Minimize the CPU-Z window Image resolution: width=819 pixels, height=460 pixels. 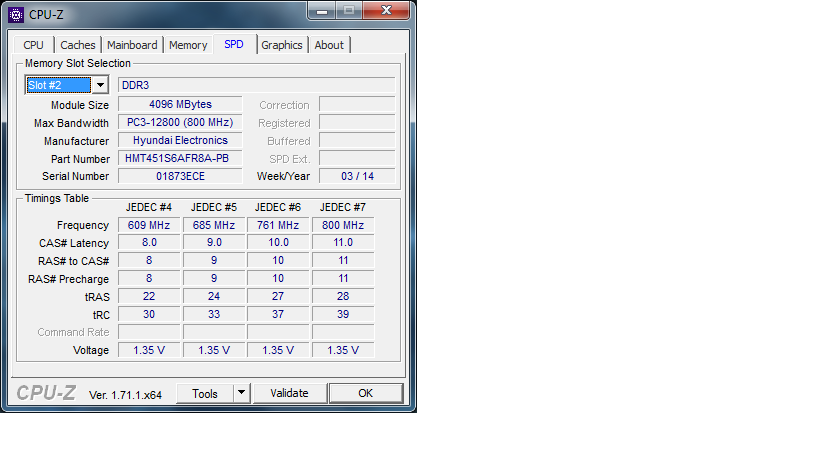coord(322,10)
